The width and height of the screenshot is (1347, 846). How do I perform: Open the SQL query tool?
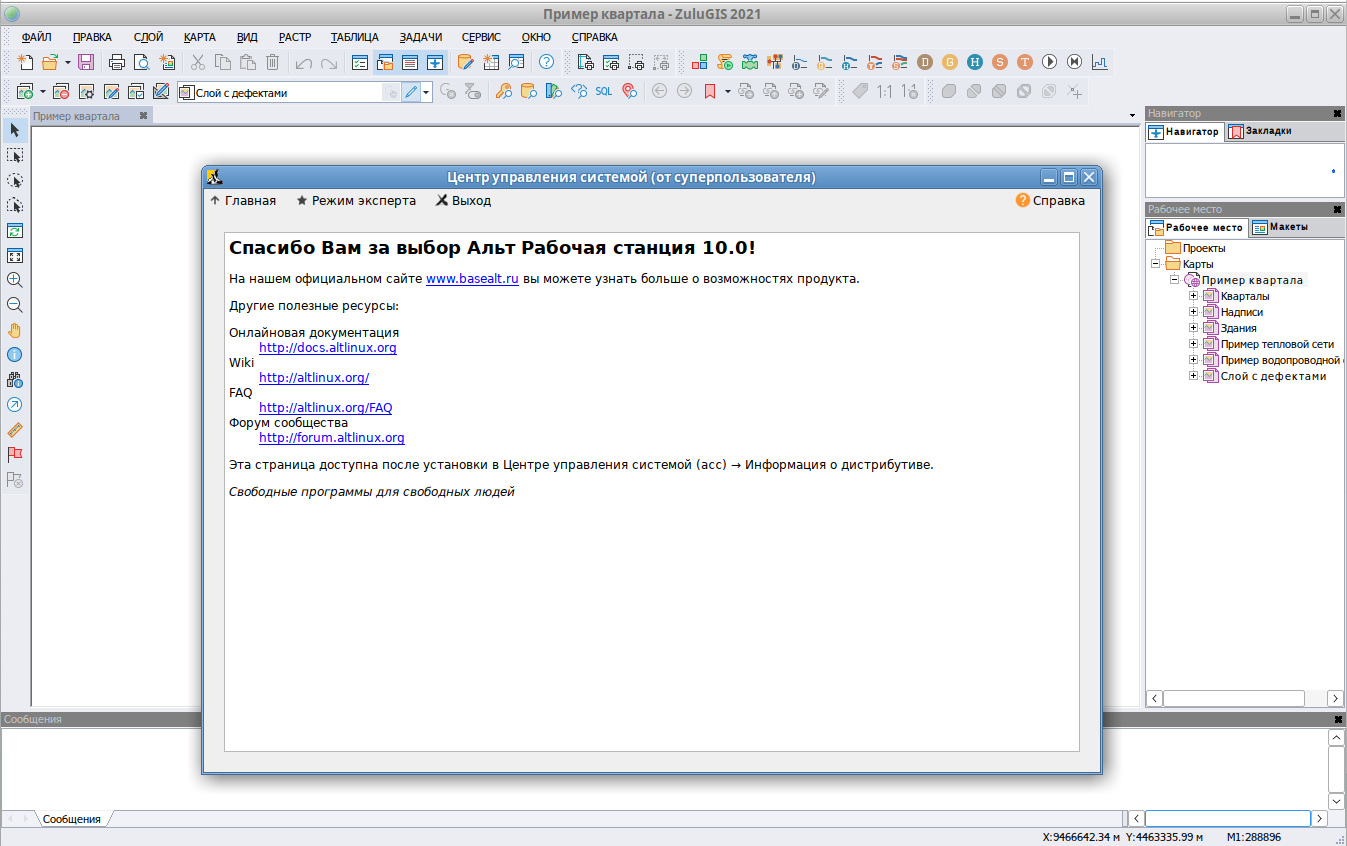pyautogui.click(x=604, y=91)
